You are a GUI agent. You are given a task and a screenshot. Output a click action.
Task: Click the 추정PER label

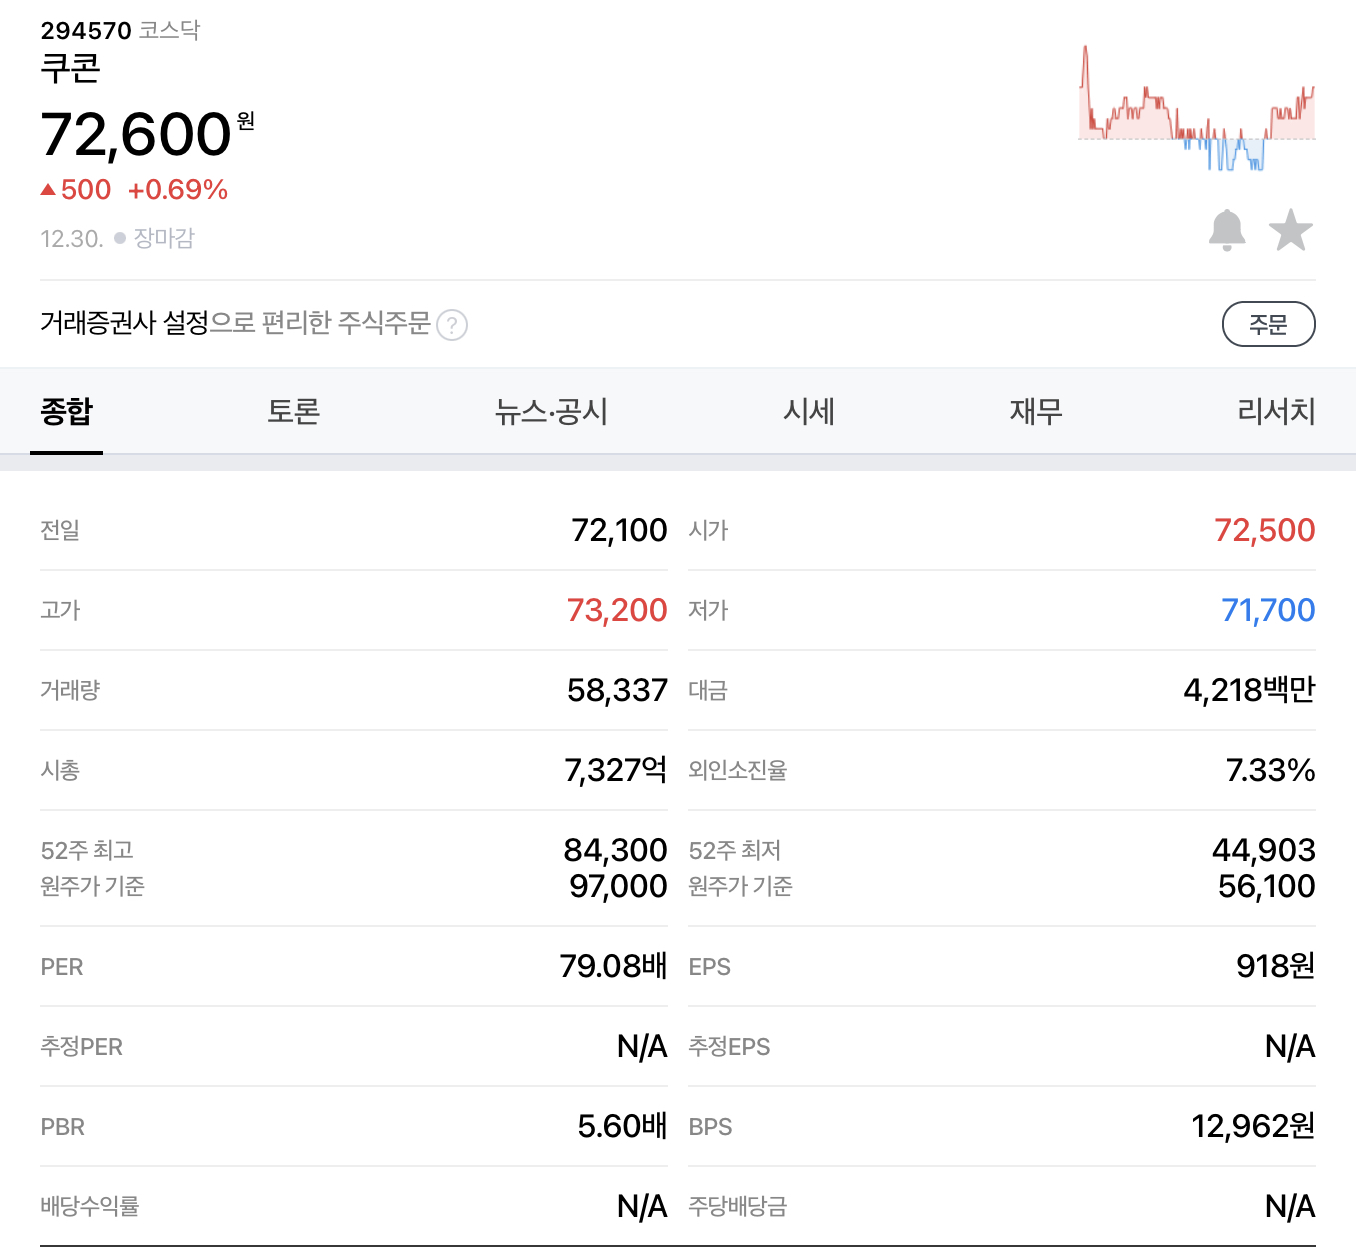pos(81,1047)
